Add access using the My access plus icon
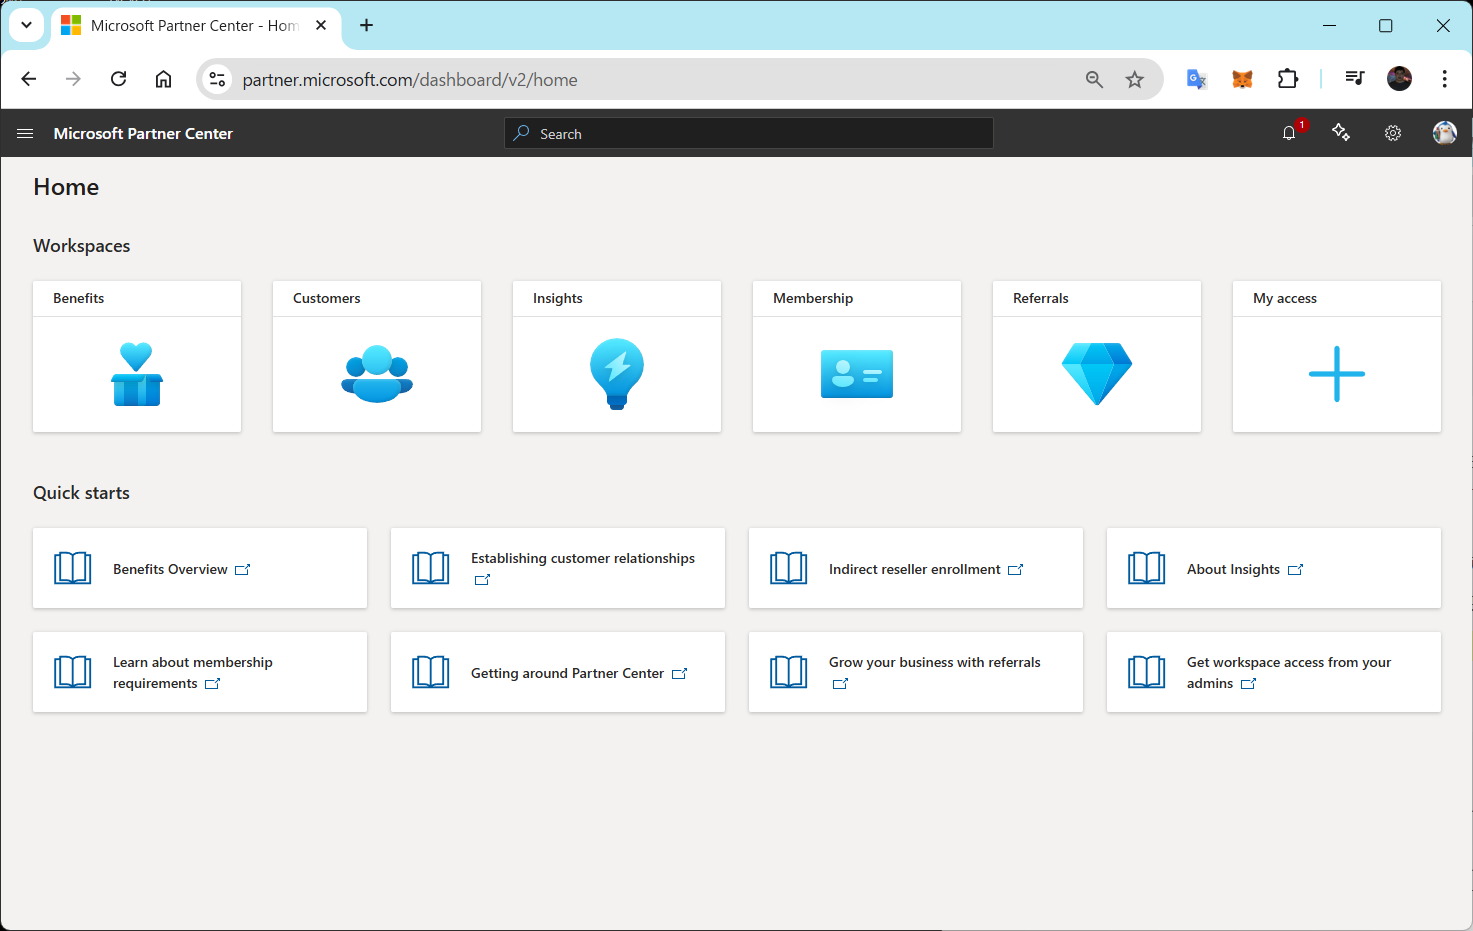 tap(1336, 373)
